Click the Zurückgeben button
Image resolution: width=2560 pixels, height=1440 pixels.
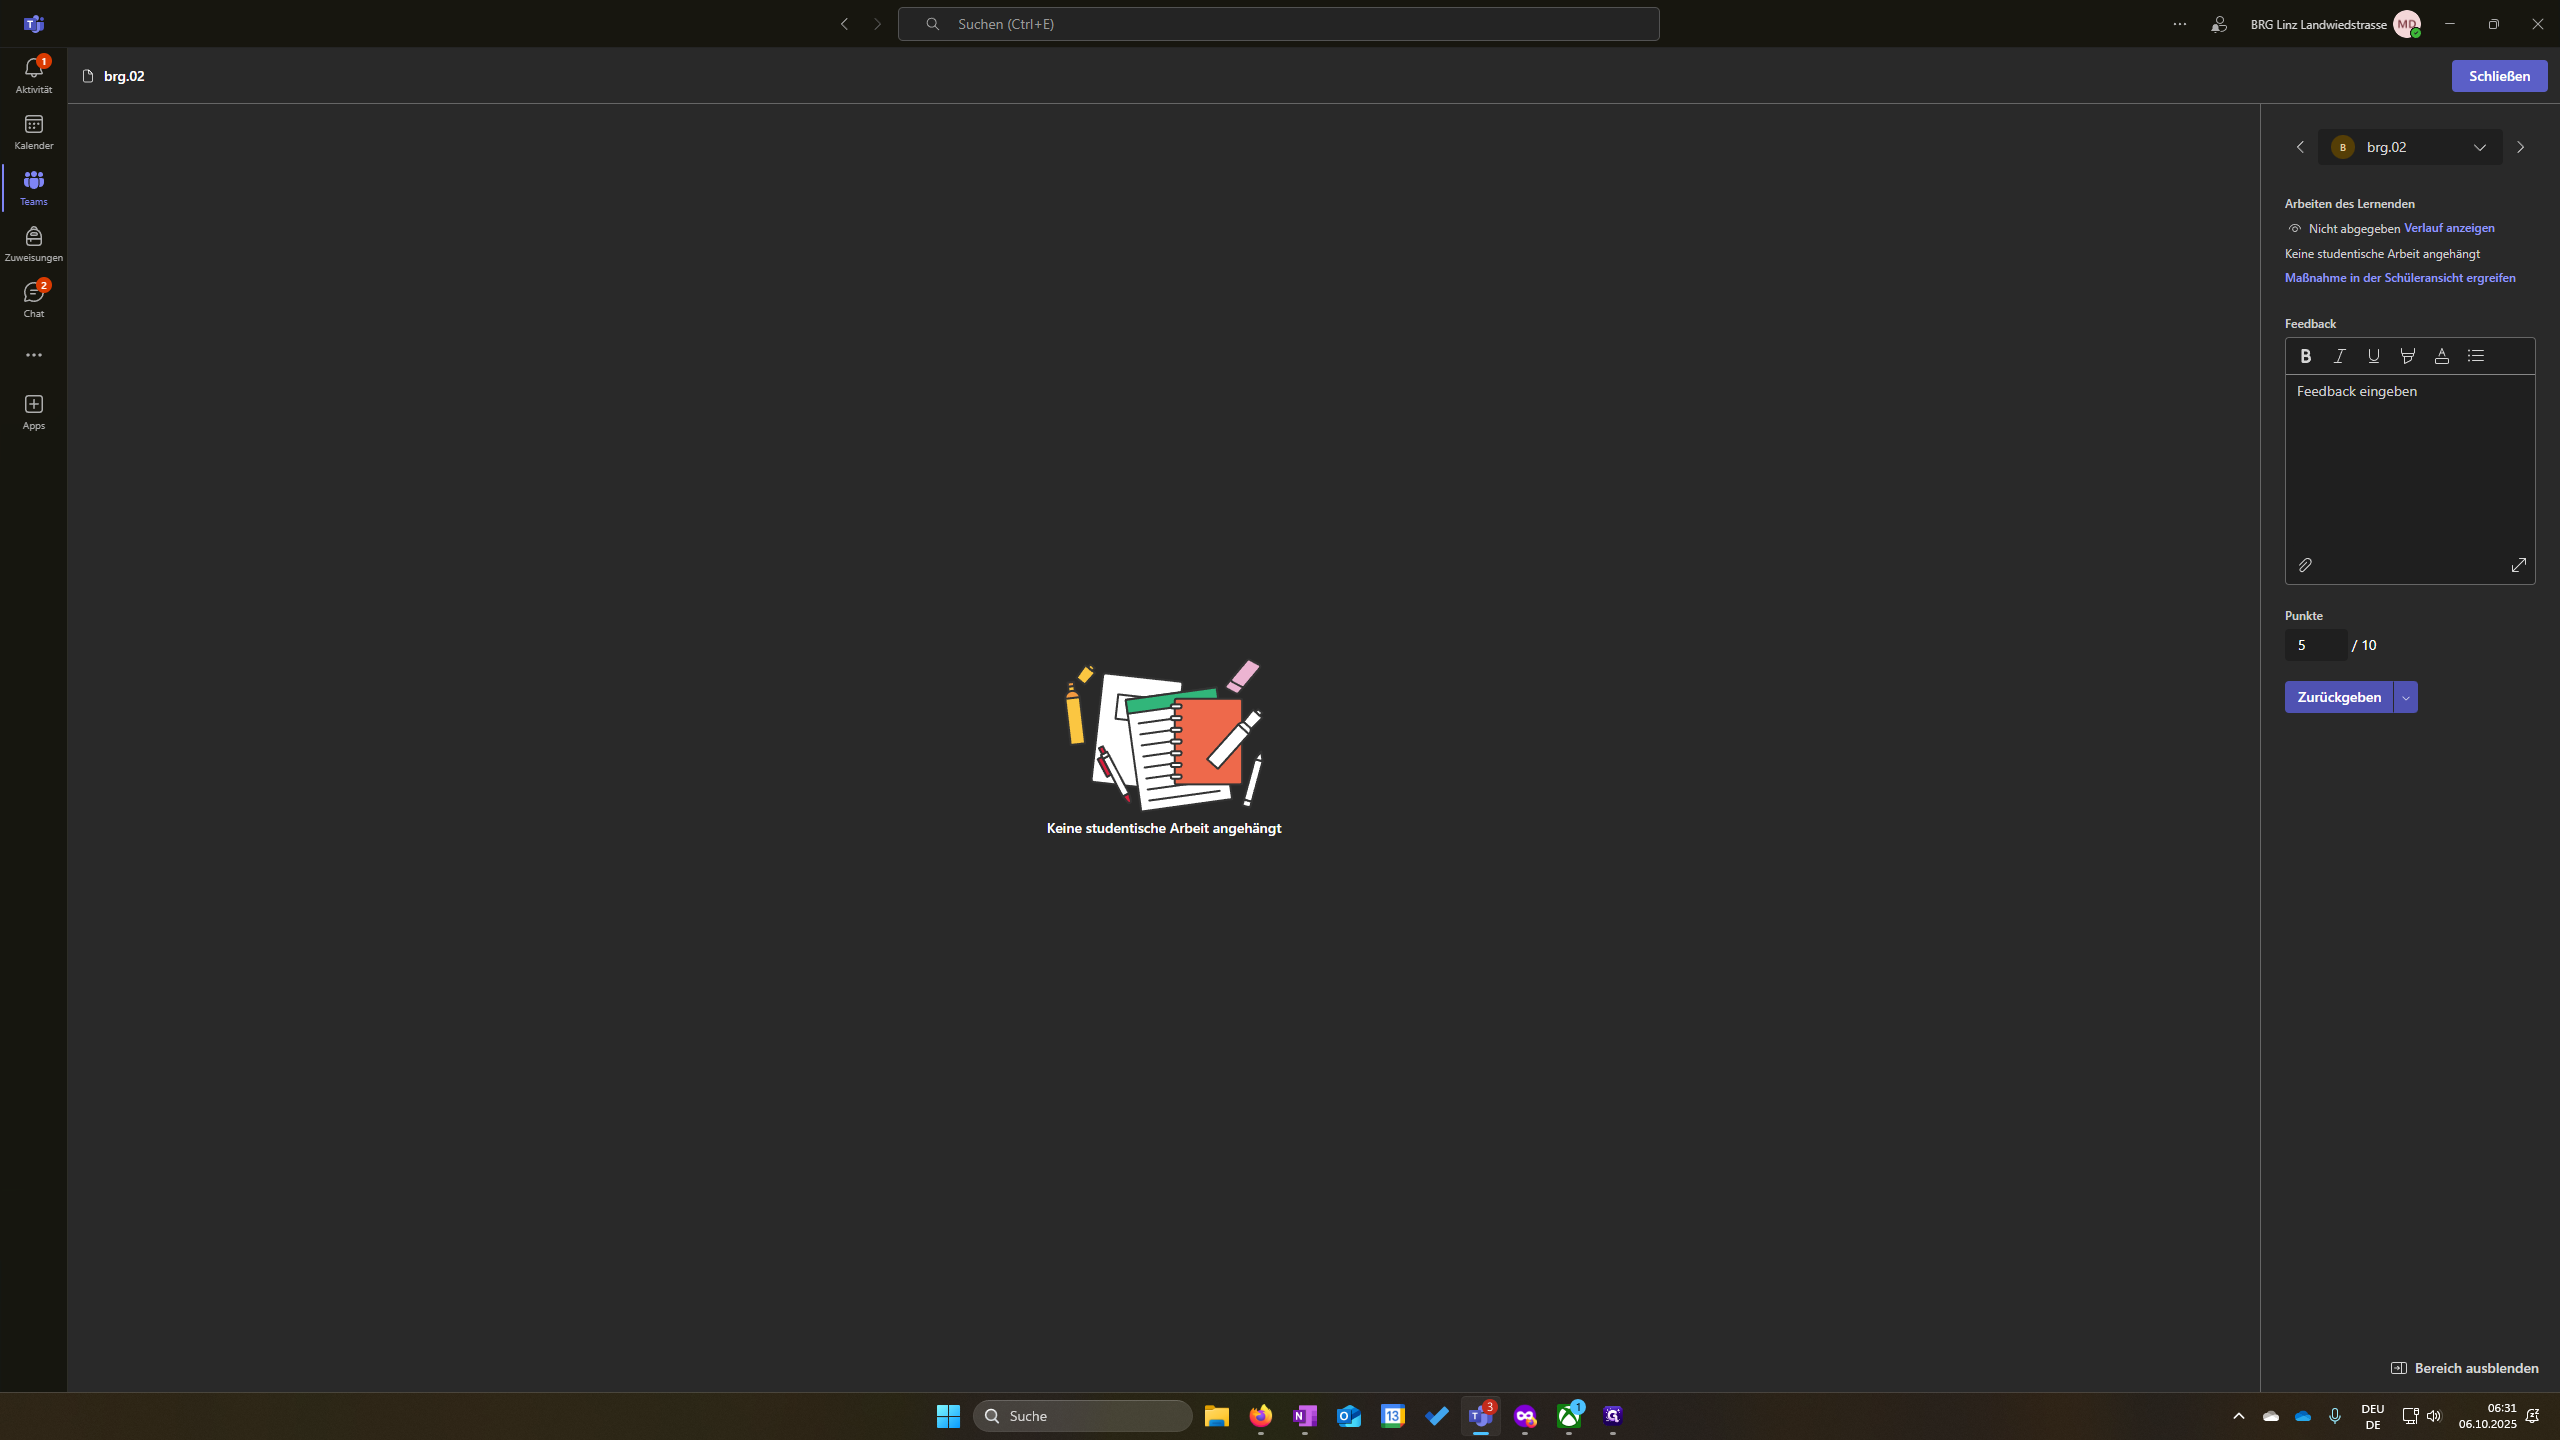coord(2339,697)
